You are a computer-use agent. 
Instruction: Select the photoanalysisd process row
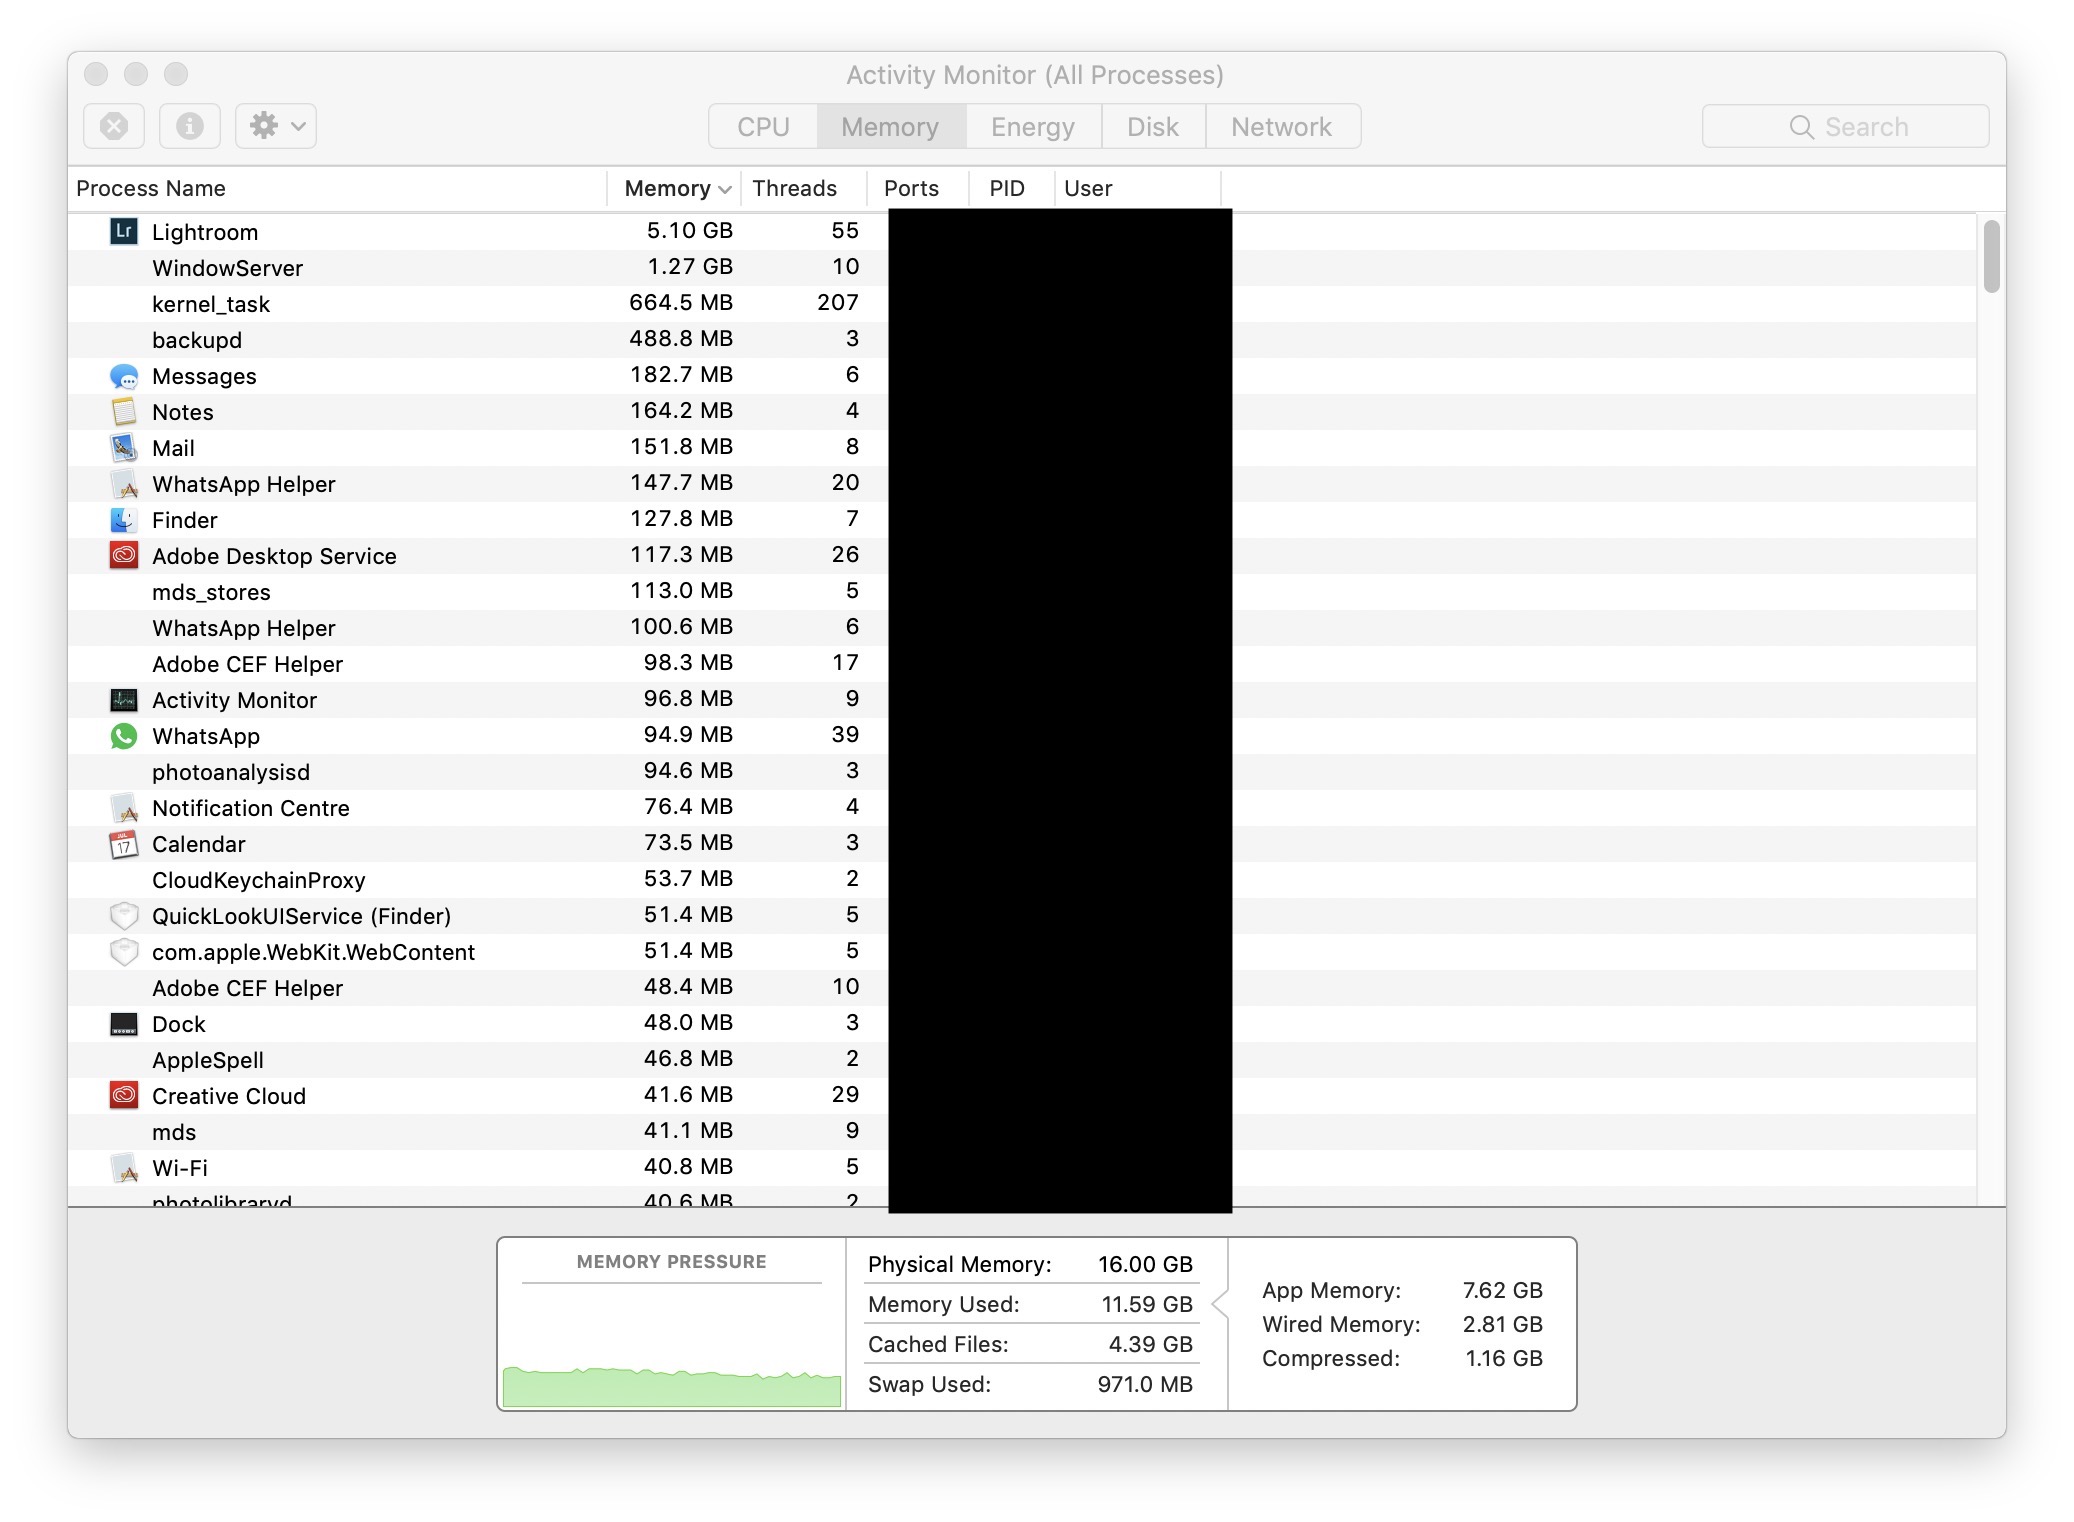[1022, 772]
